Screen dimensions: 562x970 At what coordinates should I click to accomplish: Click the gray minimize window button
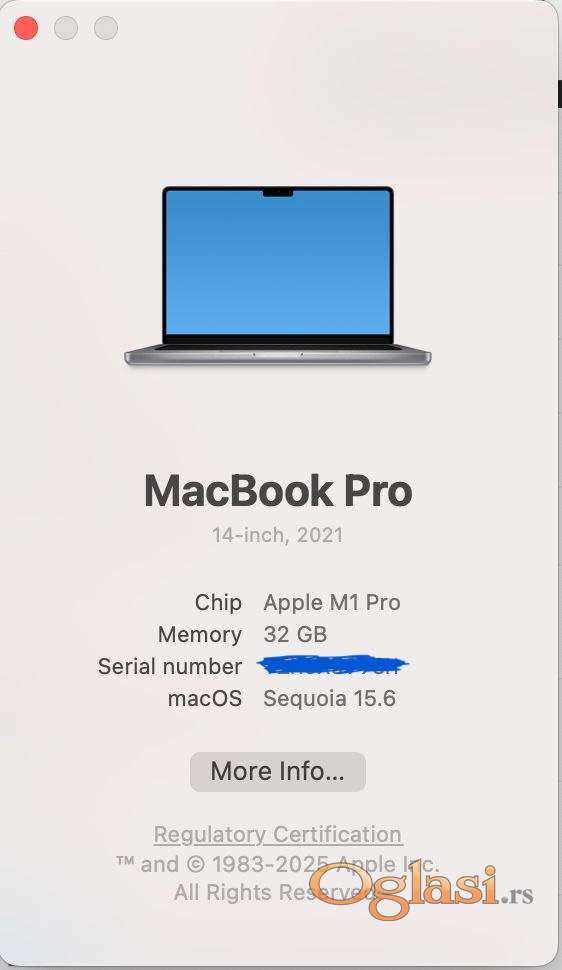tap(66, 28)
